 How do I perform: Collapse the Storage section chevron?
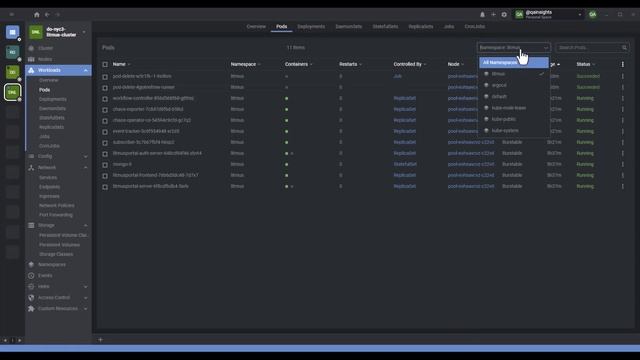tap(86, 225)
